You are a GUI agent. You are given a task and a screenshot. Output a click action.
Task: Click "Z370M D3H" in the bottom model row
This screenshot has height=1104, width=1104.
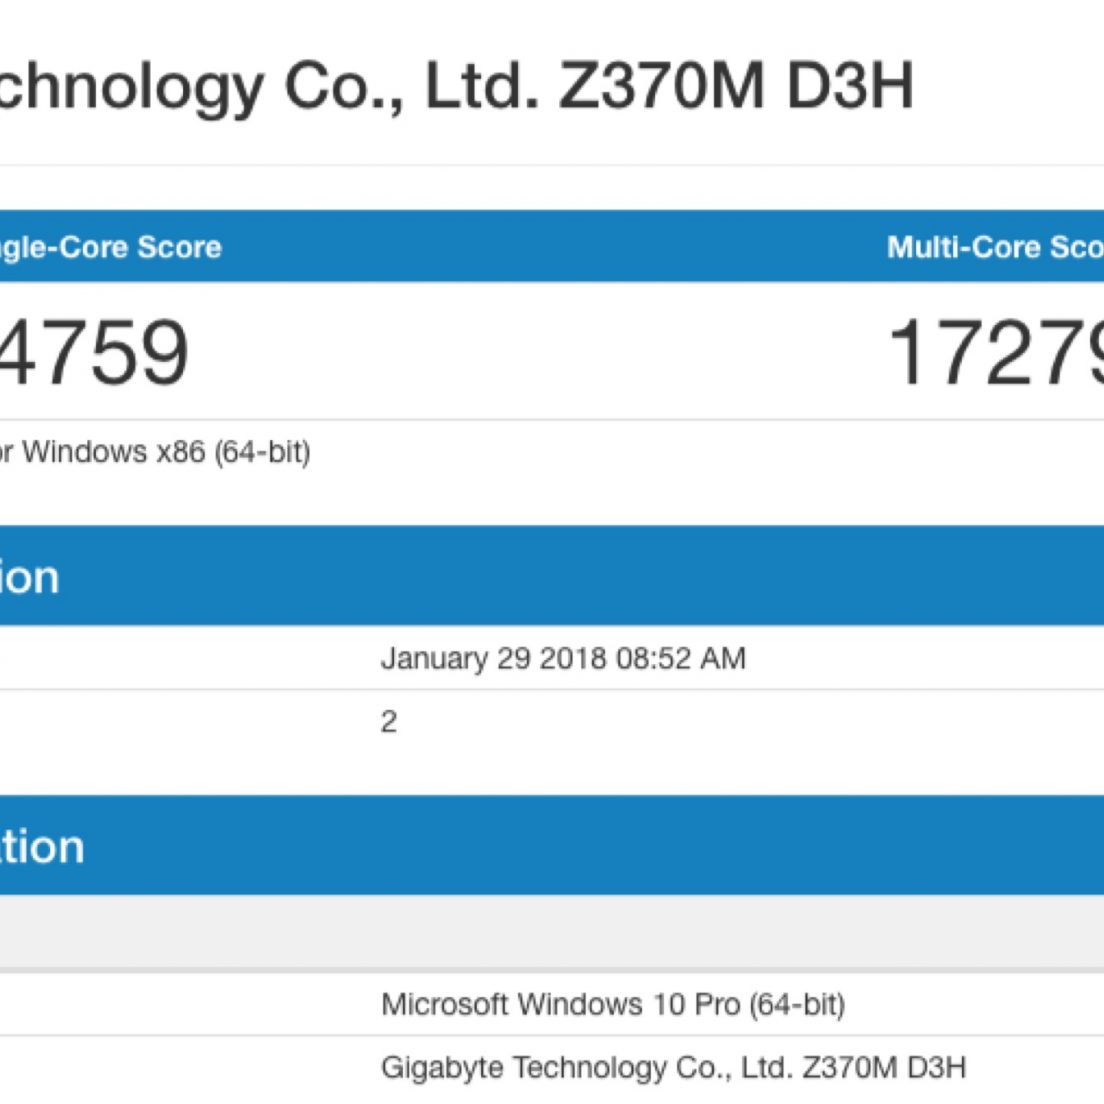tap(883, 1068)
